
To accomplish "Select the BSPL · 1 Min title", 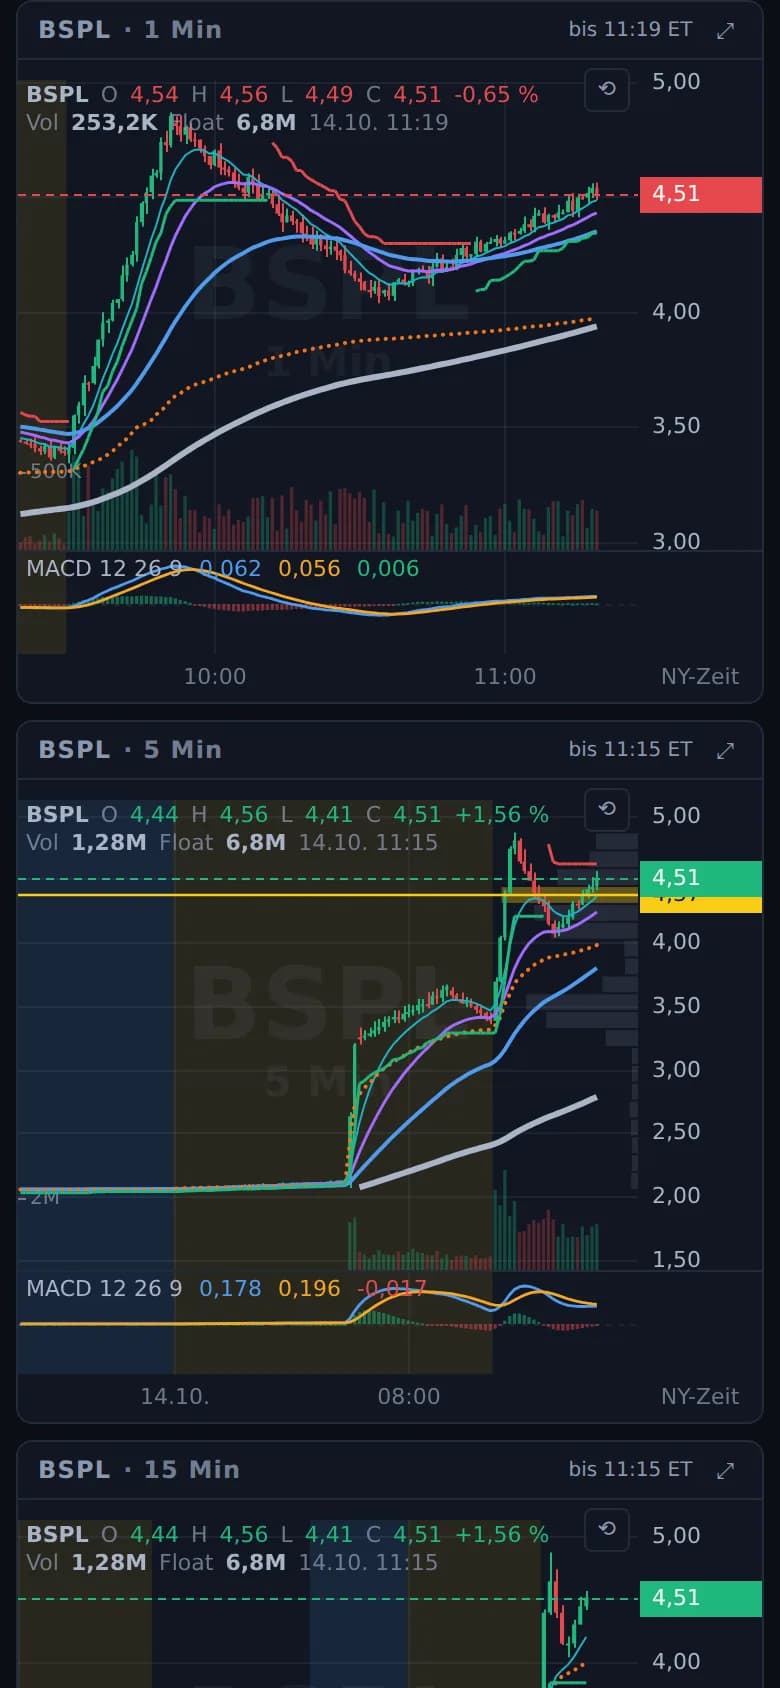I will click(130, 30).
